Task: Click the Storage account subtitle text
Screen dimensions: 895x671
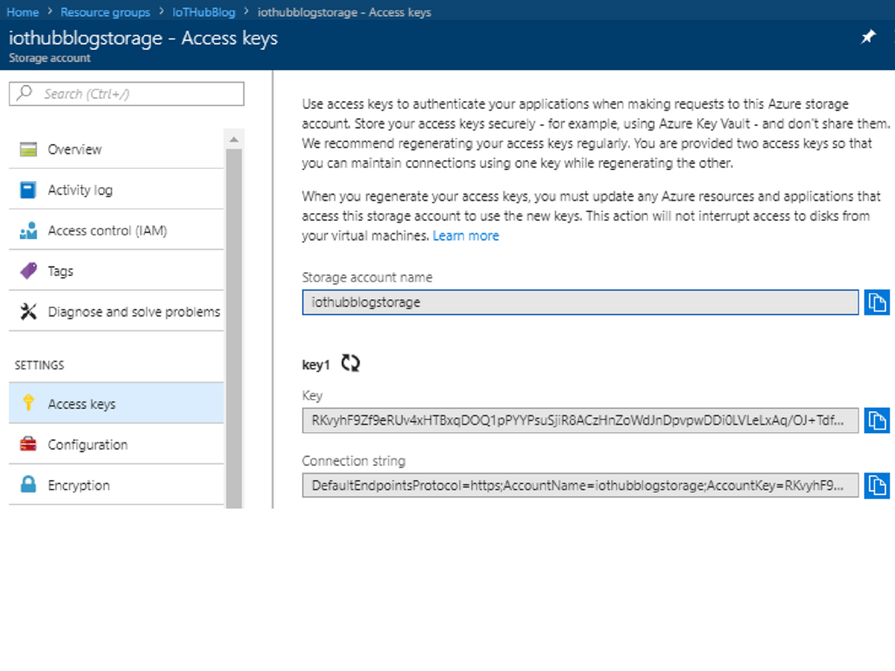Action: tap(50, 58)
